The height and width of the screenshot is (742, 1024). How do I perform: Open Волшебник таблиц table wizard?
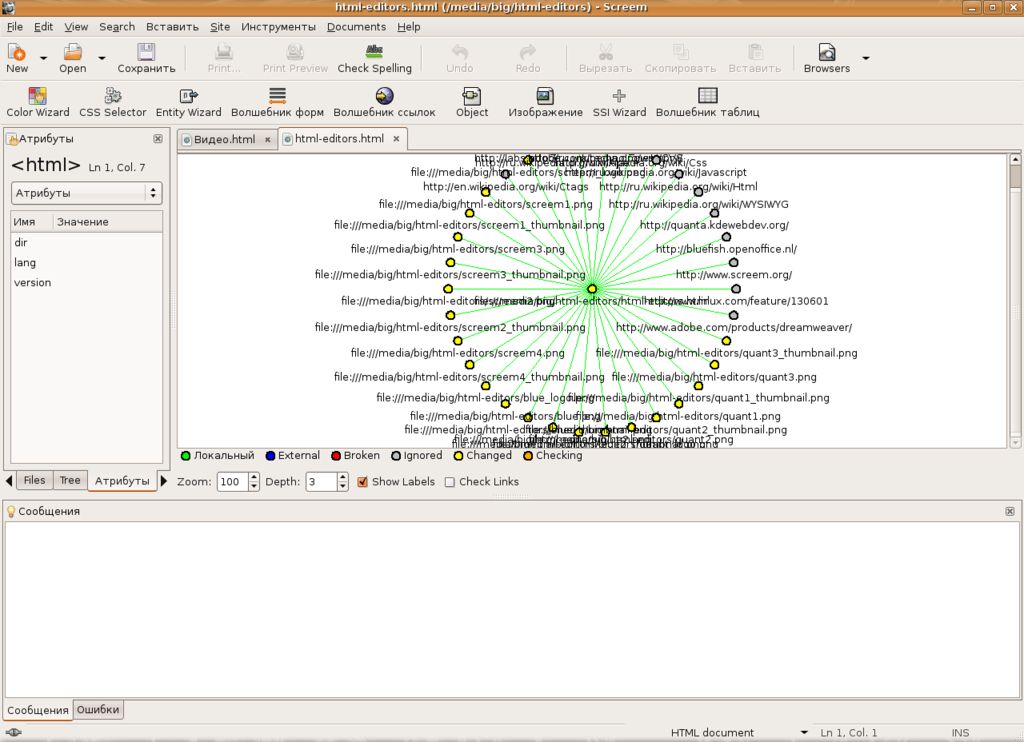click(x=708, y=103)
